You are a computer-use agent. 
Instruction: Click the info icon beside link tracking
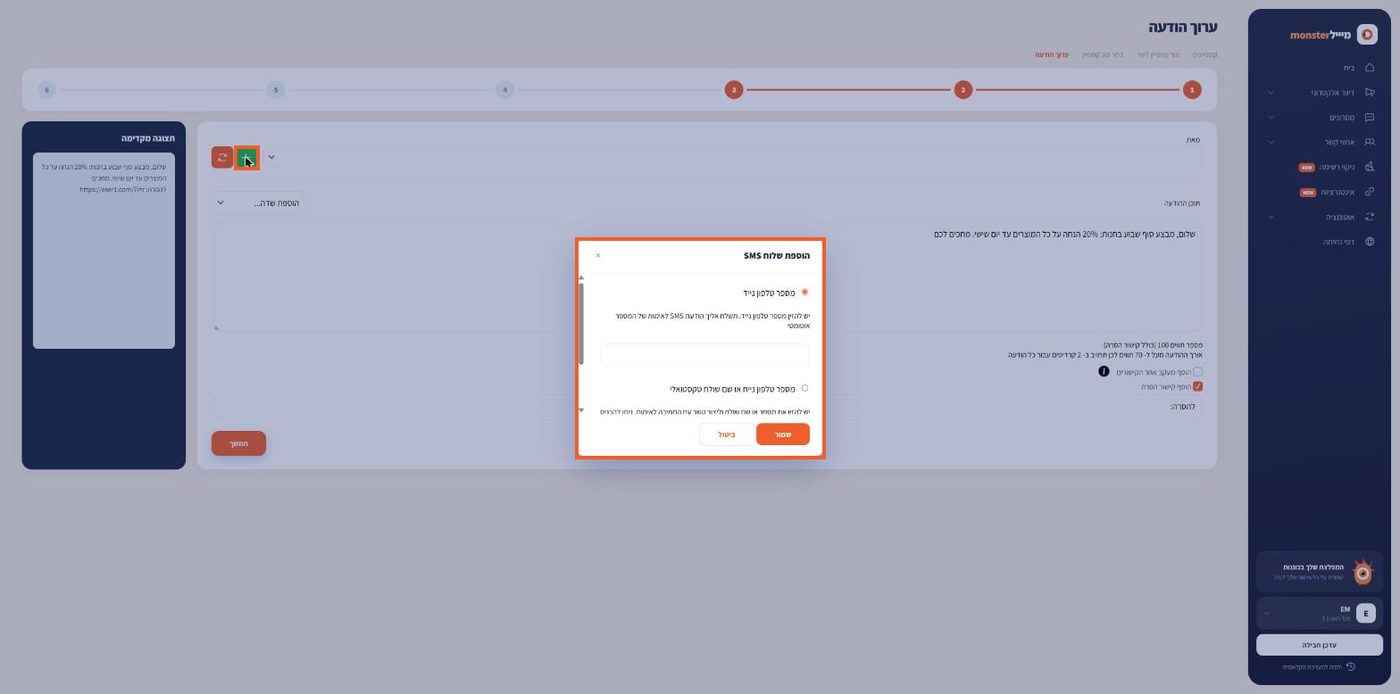(1104, 371)
